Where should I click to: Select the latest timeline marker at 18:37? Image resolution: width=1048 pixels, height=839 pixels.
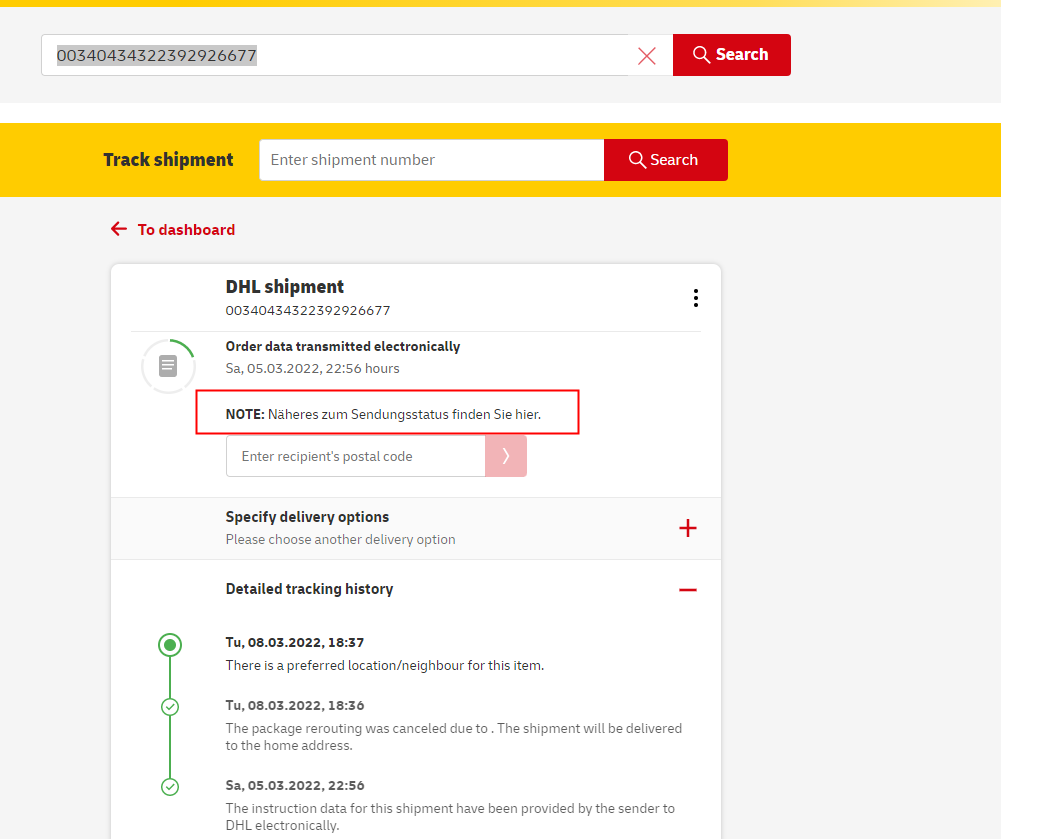tap(170, 645)
